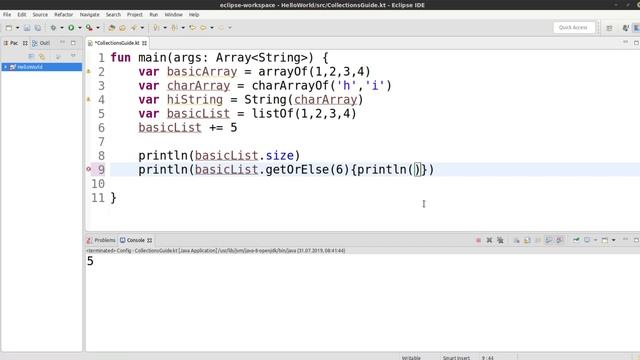Open the Previous Annotation dropdown arrow
640x360 pixels.
183,28
